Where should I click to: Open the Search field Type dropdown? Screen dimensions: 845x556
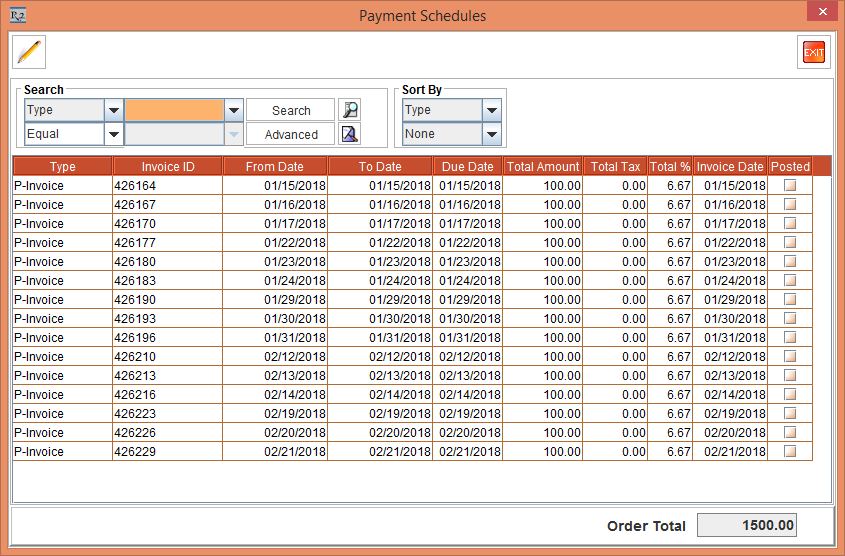pyautogui.click(x=113, y=110)
